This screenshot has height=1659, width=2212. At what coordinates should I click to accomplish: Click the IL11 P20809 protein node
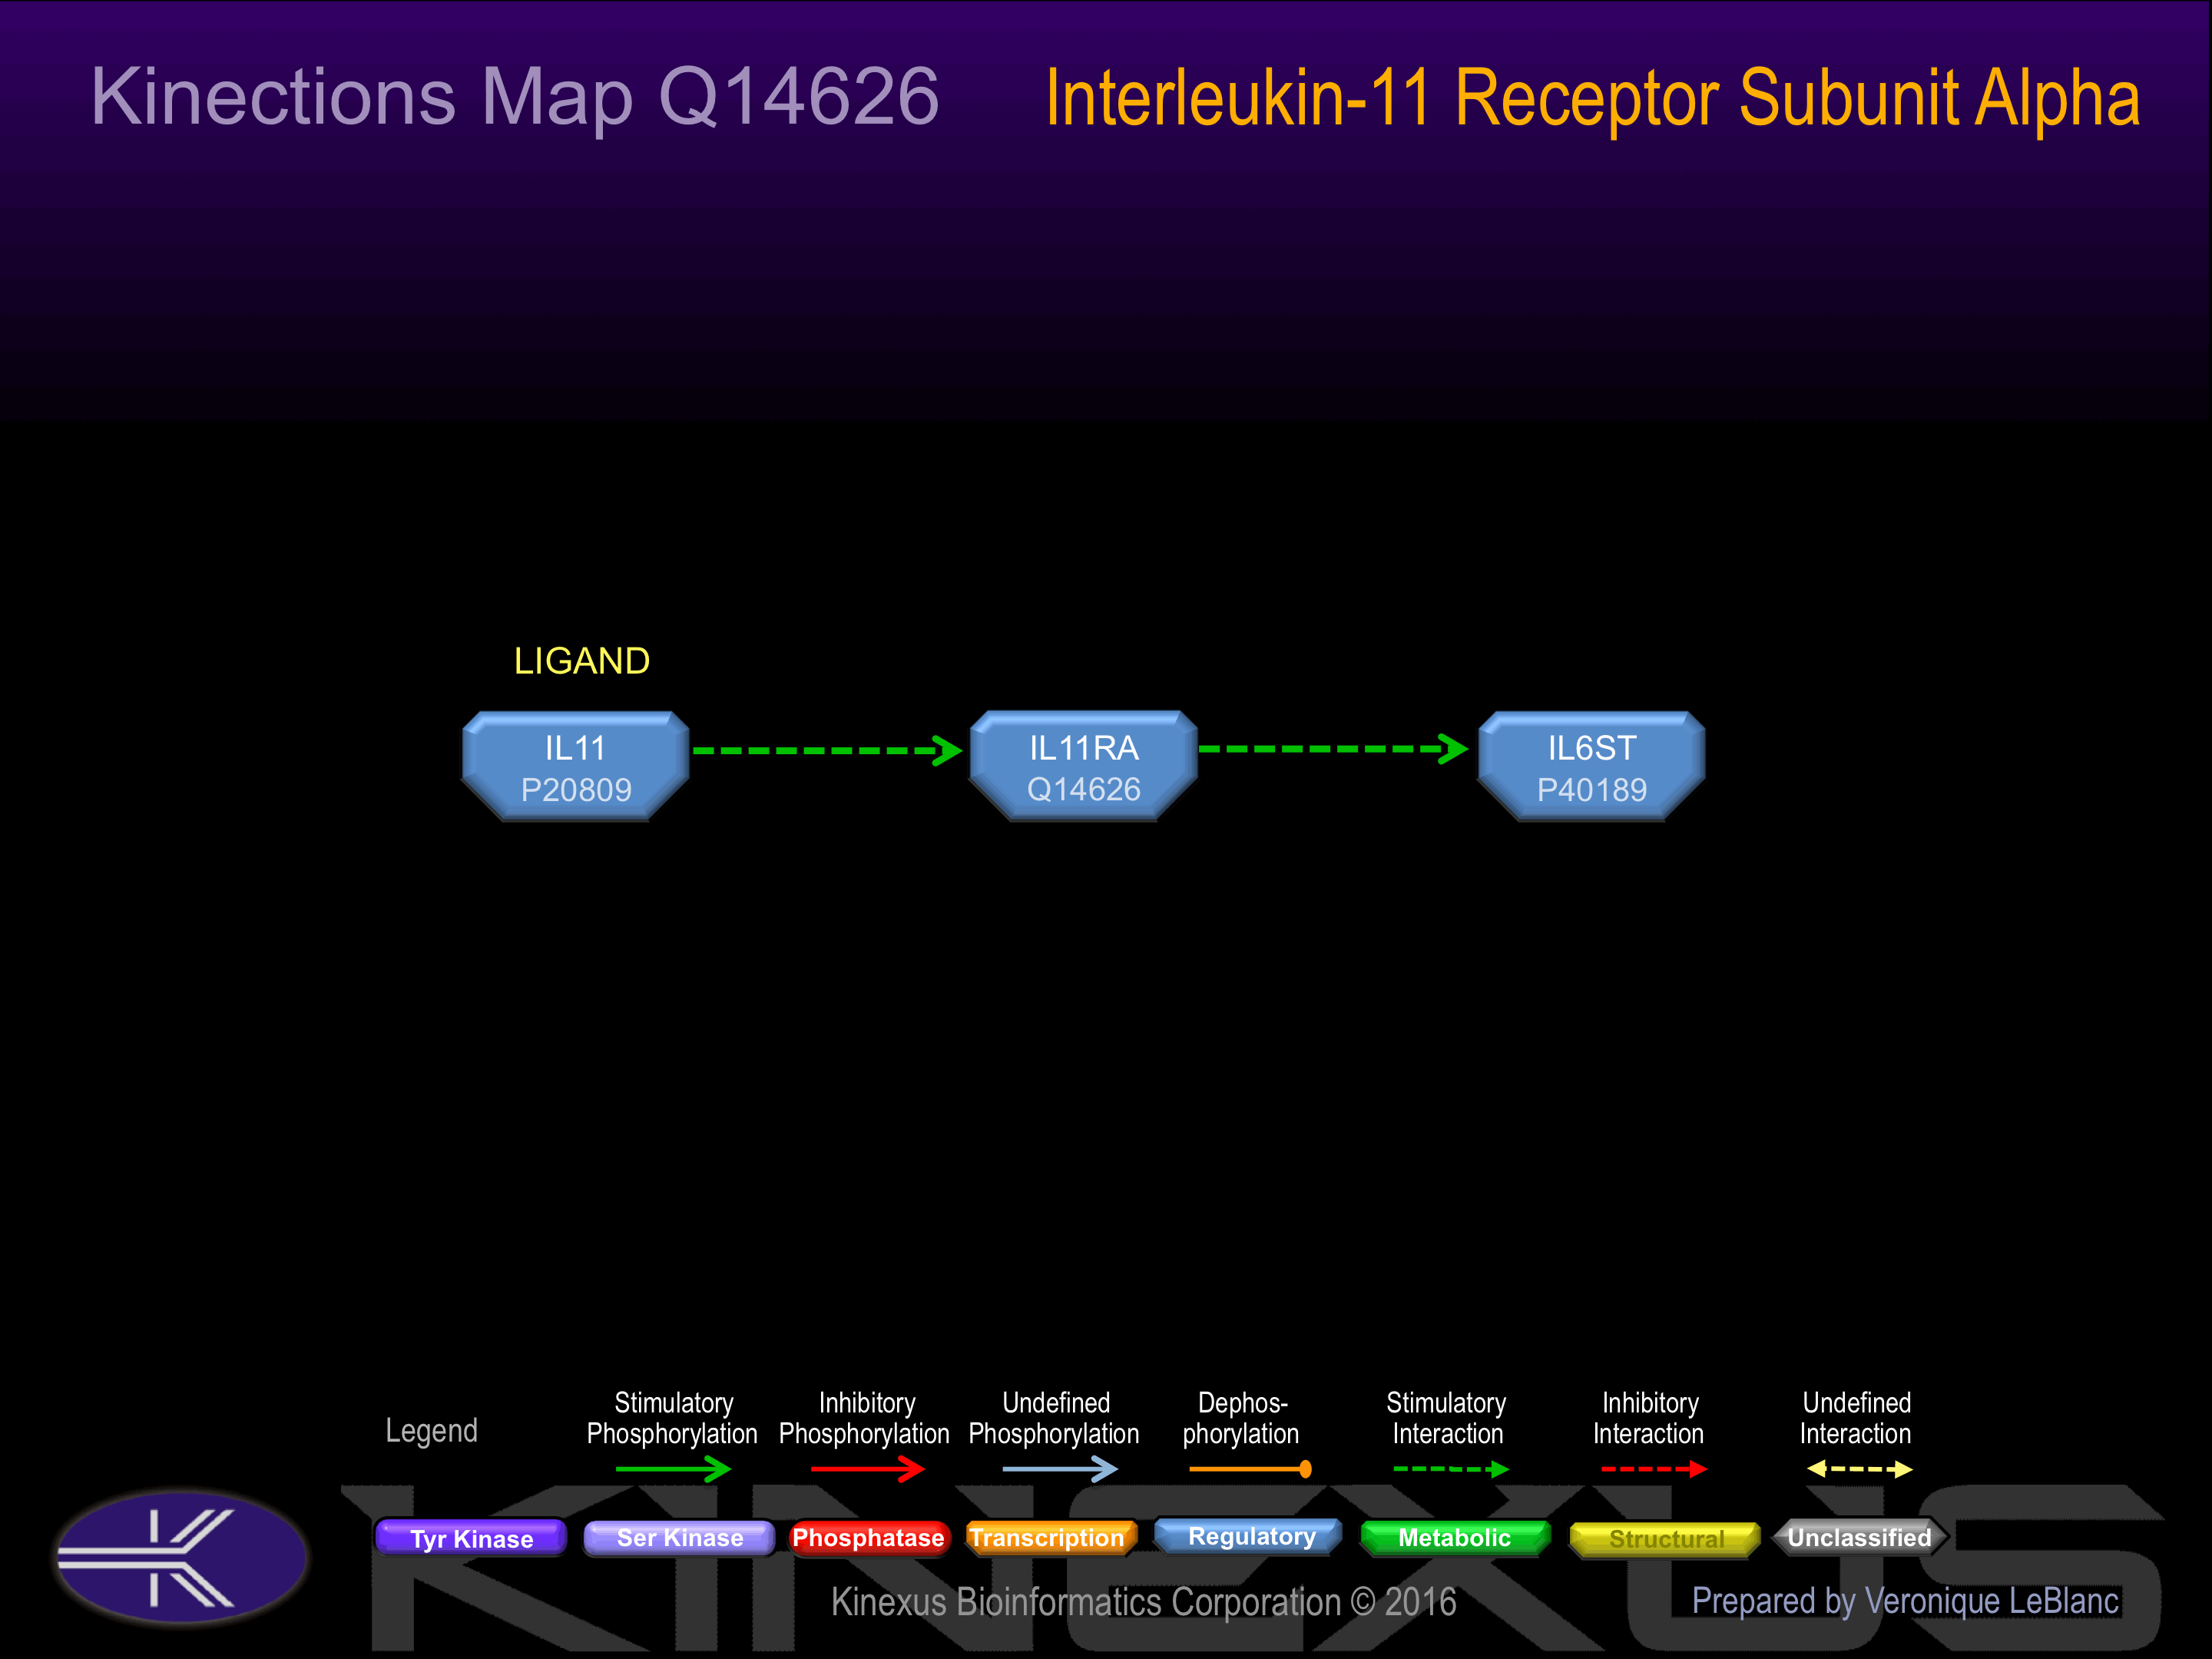(x=576, y=767)
